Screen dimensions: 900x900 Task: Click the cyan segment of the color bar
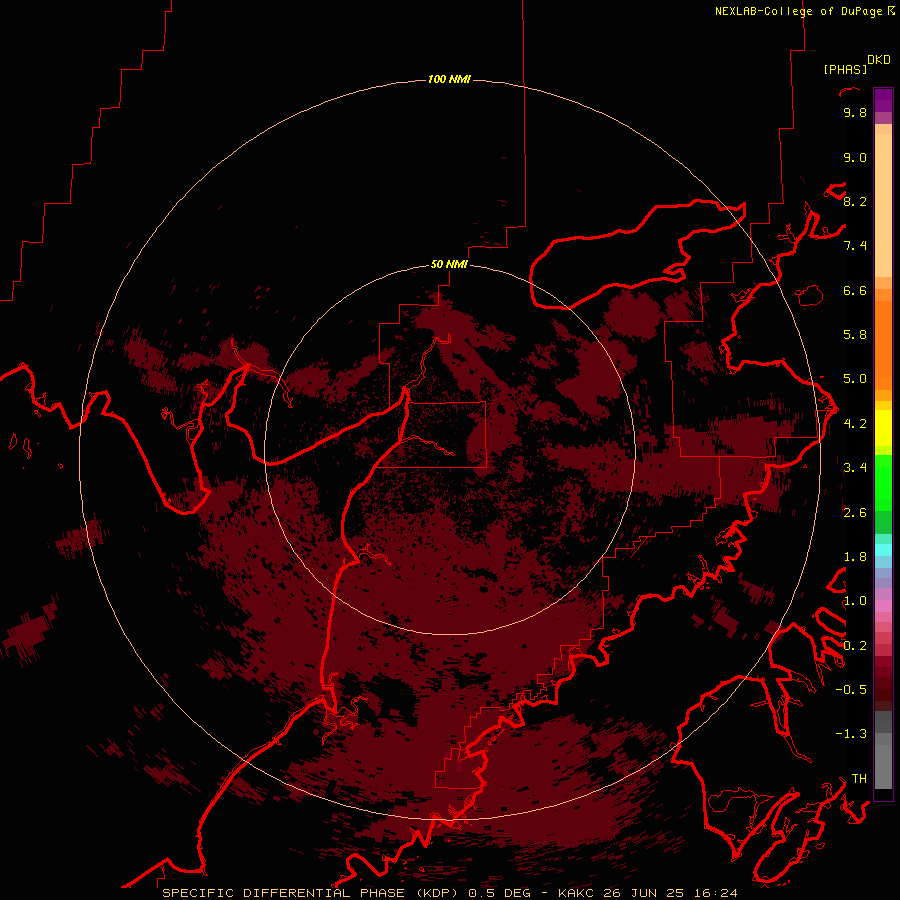(x=883, y=550)
